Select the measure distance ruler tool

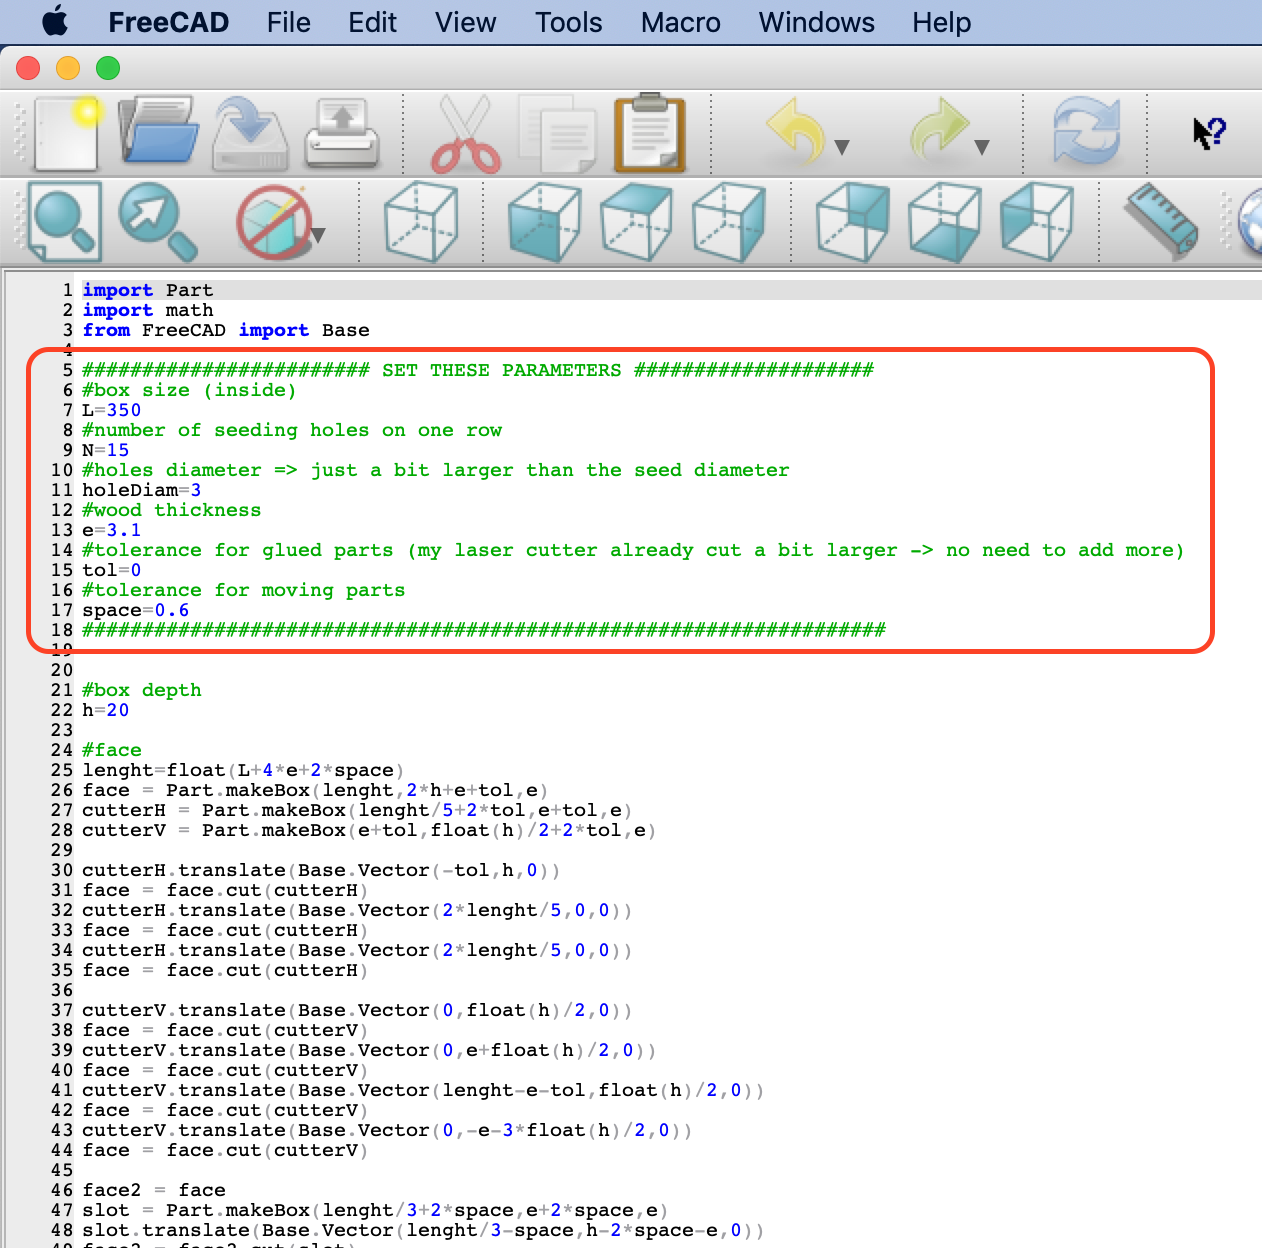click(x=1161, y=221)
